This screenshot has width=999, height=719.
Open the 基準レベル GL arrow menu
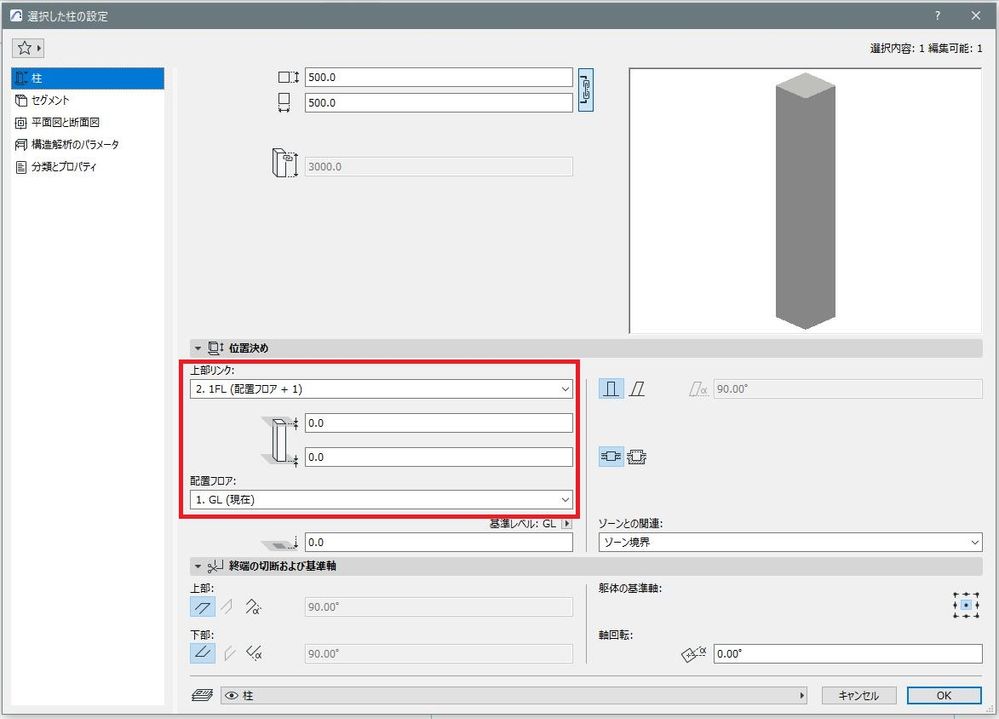(x=566, y=523)
